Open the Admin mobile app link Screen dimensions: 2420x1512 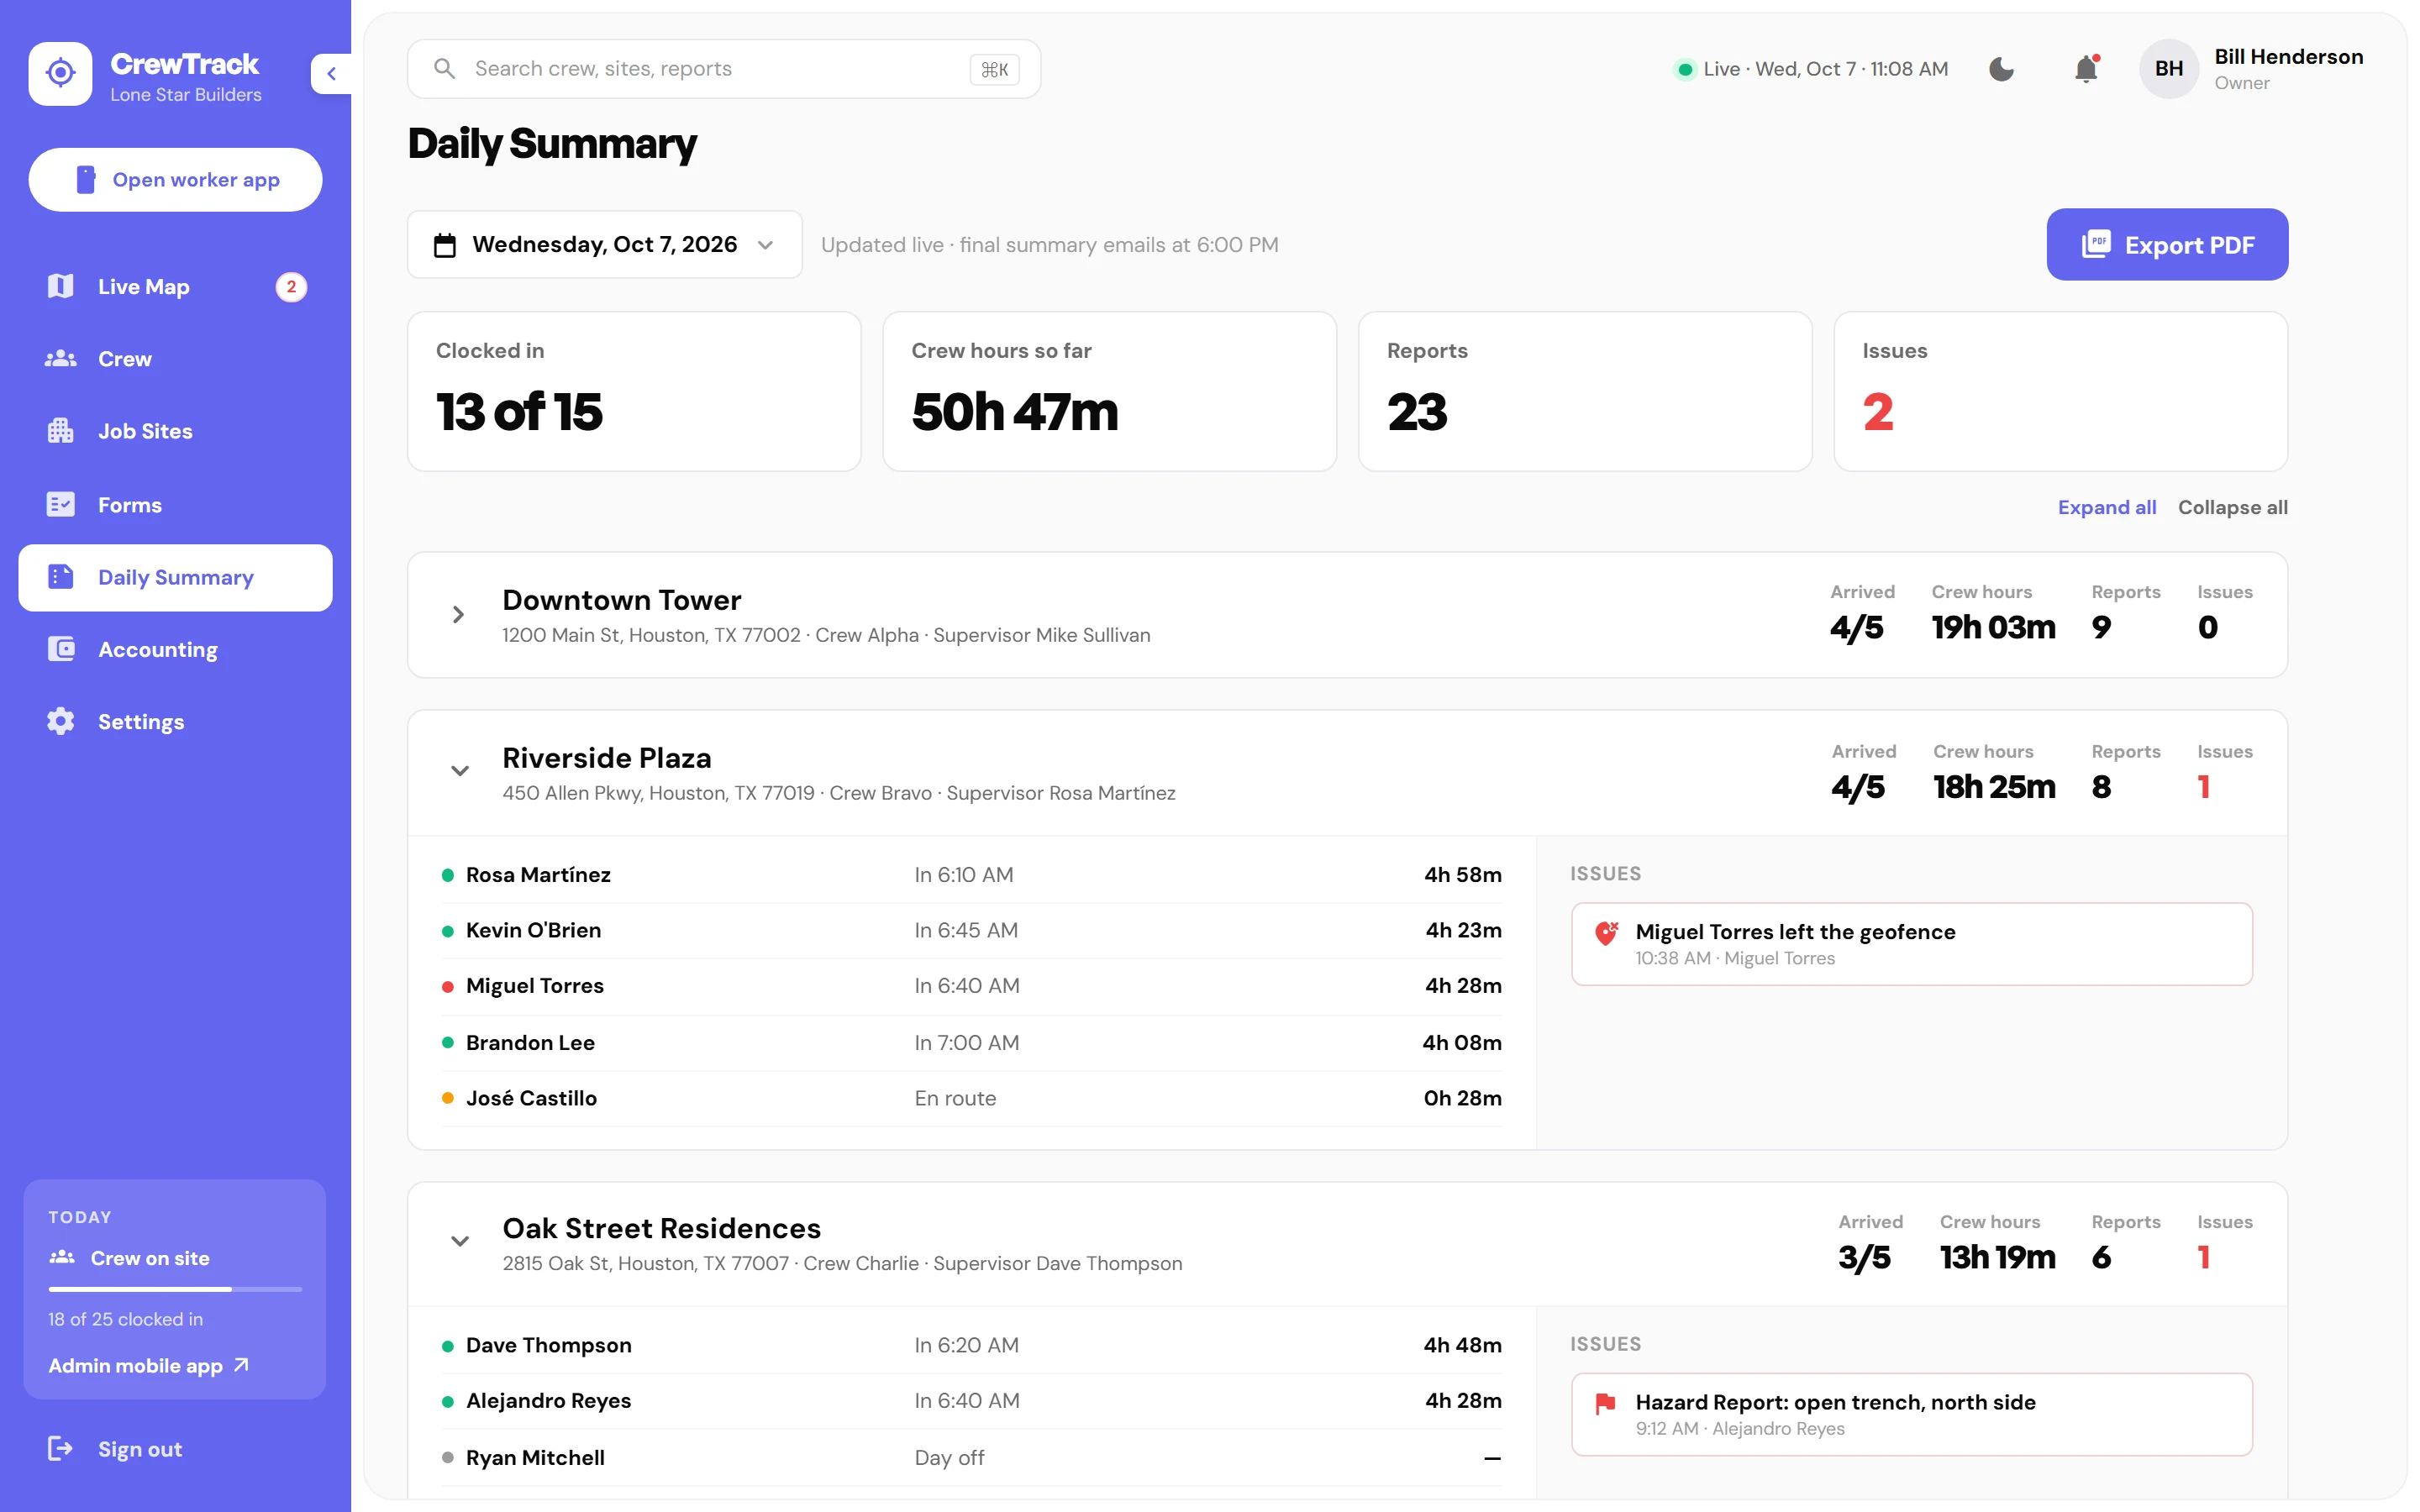coord(148,1365)
